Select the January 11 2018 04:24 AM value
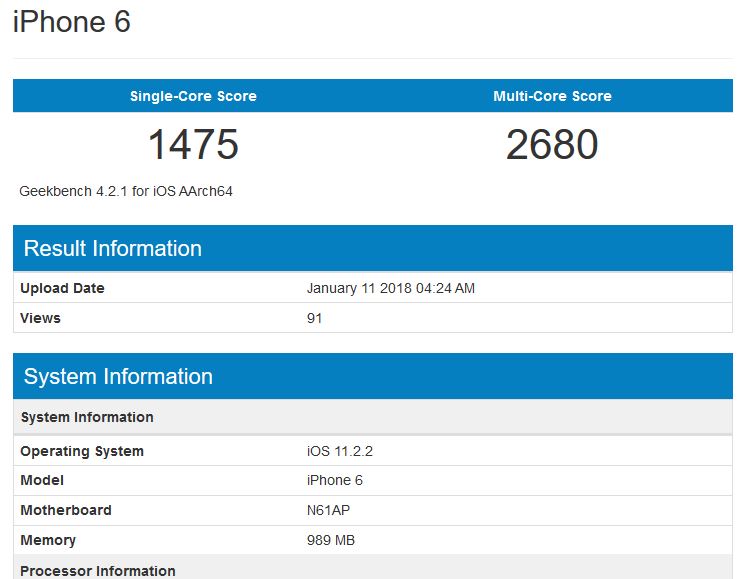 (391, 288)
